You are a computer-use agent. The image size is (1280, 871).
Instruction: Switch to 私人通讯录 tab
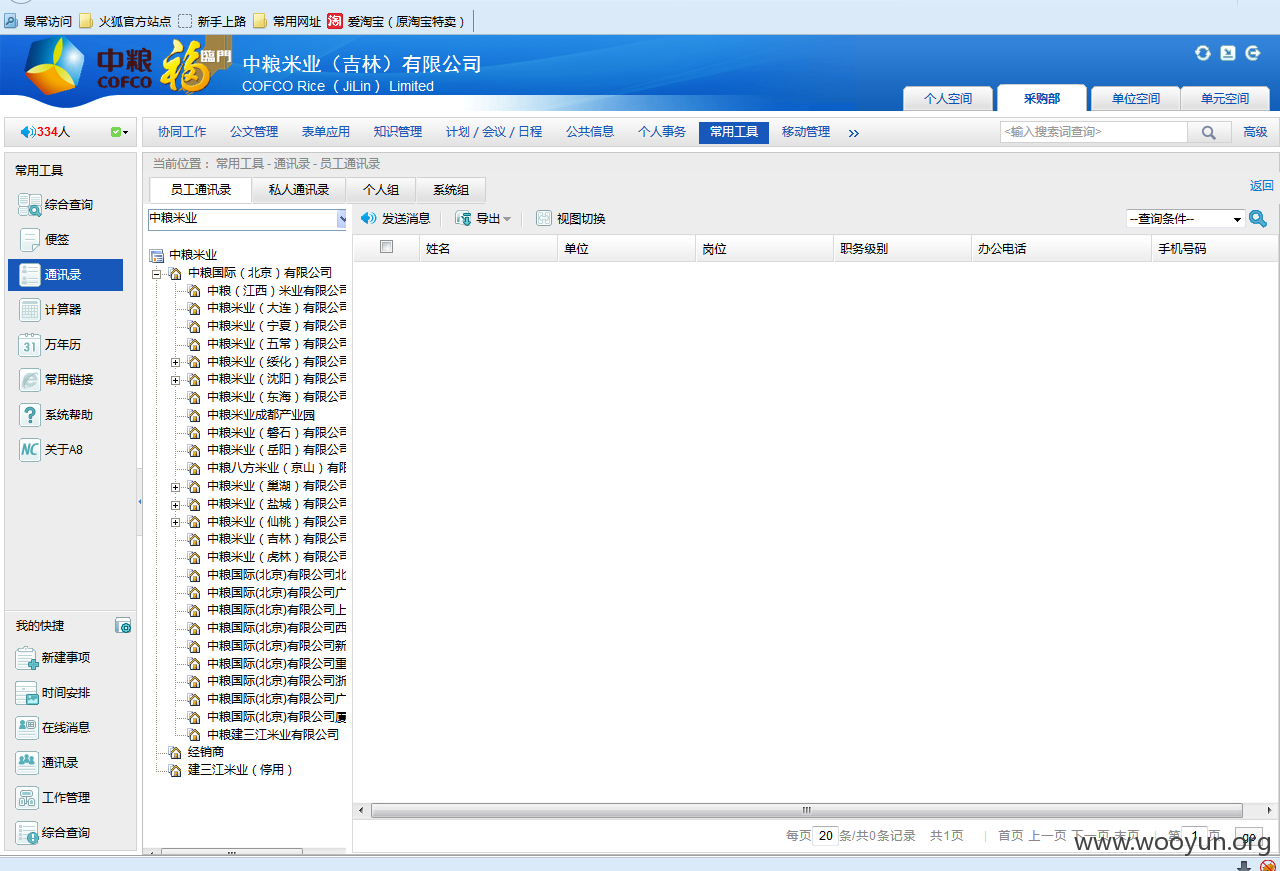tap(299, 190)
